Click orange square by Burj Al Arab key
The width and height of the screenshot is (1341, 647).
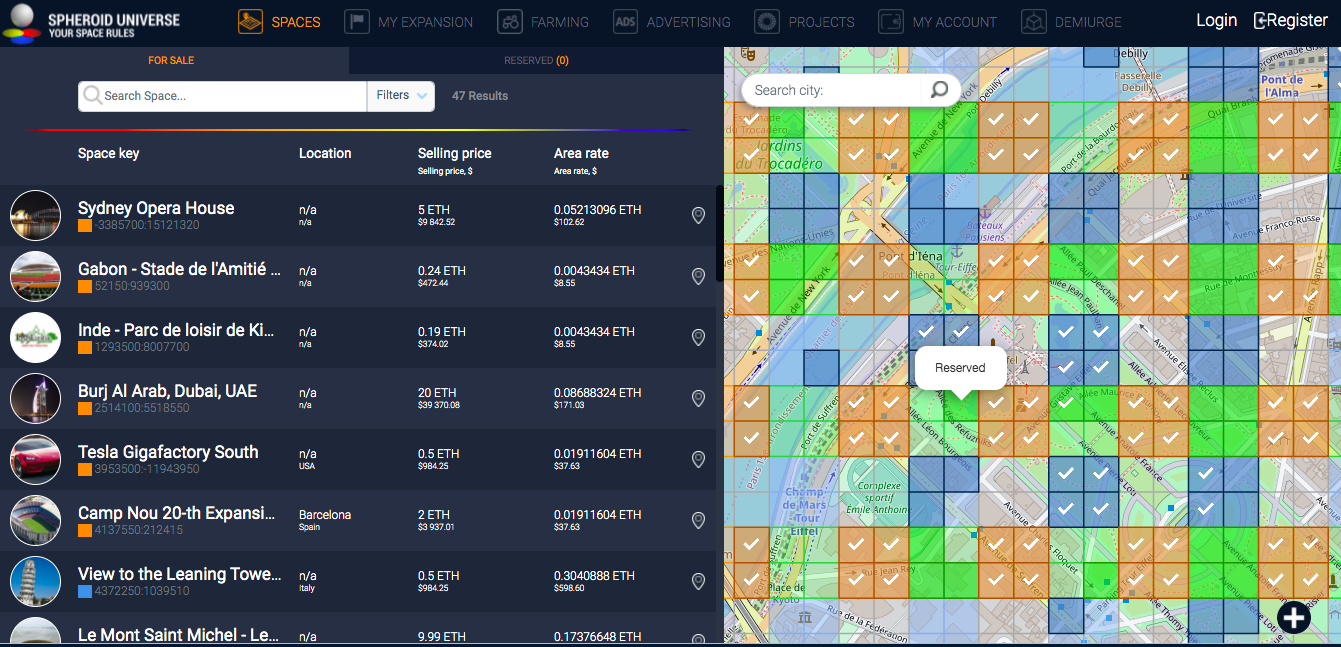85,409
